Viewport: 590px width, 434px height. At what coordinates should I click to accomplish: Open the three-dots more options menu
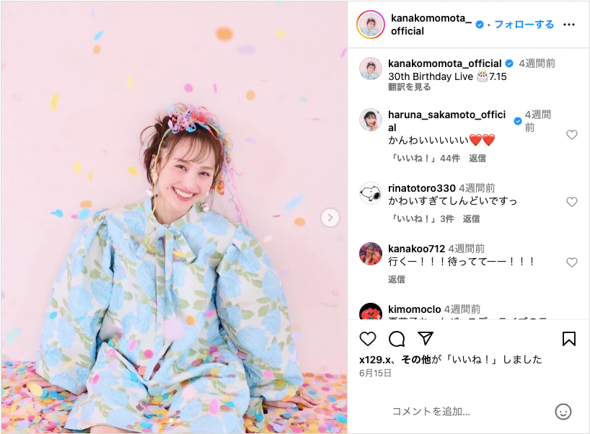click(569, 24)
